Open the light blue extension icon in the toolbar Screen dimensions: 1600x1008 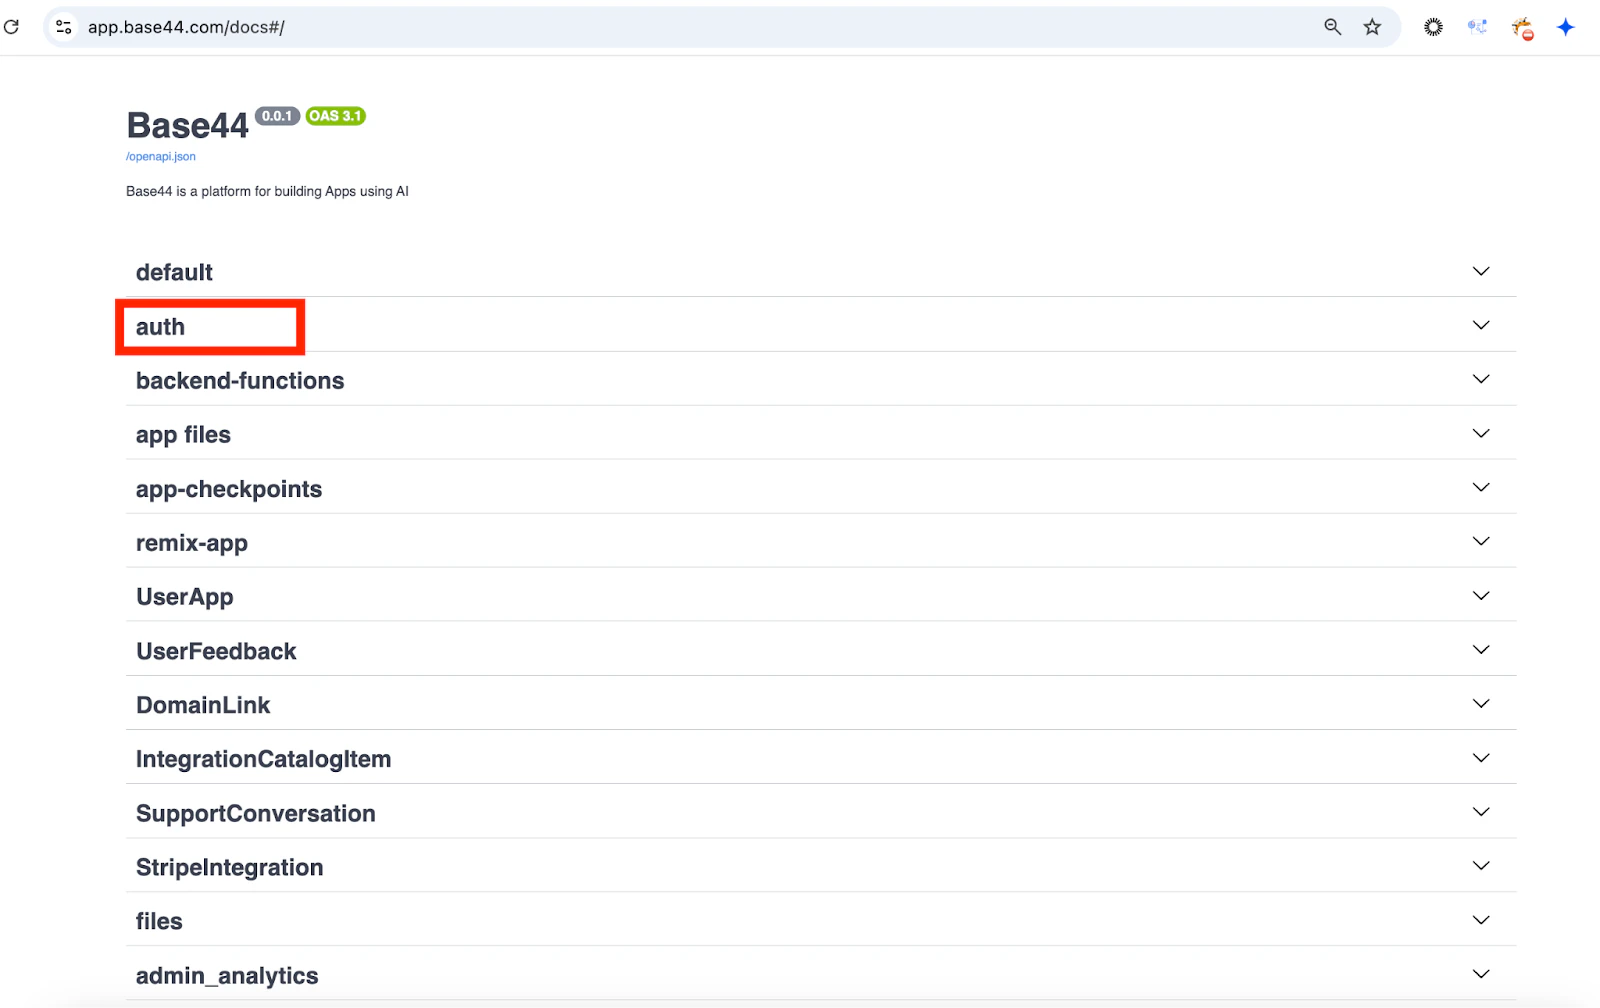(x=1477, y=27)
